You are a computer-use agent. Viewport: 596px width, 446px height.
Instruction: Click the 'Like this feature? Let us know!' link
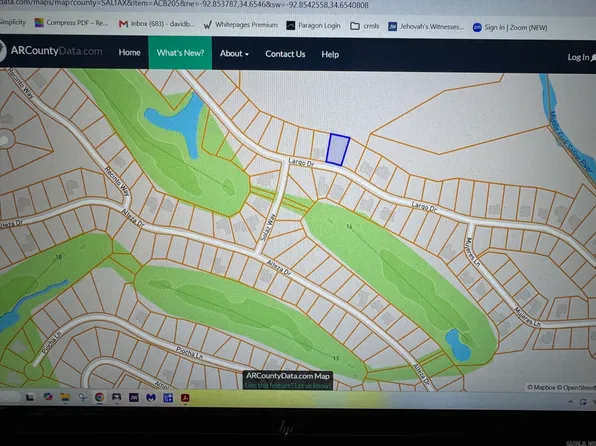click(288, 386)
